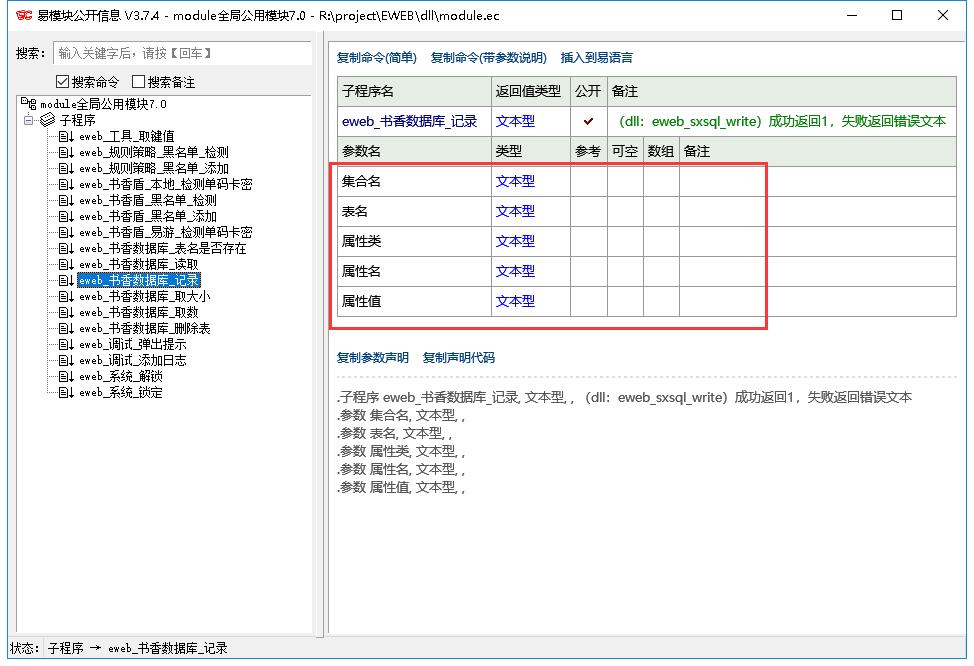Click the 公开 checkmark for eweb_书香数据库_记录

pos(588,121)
